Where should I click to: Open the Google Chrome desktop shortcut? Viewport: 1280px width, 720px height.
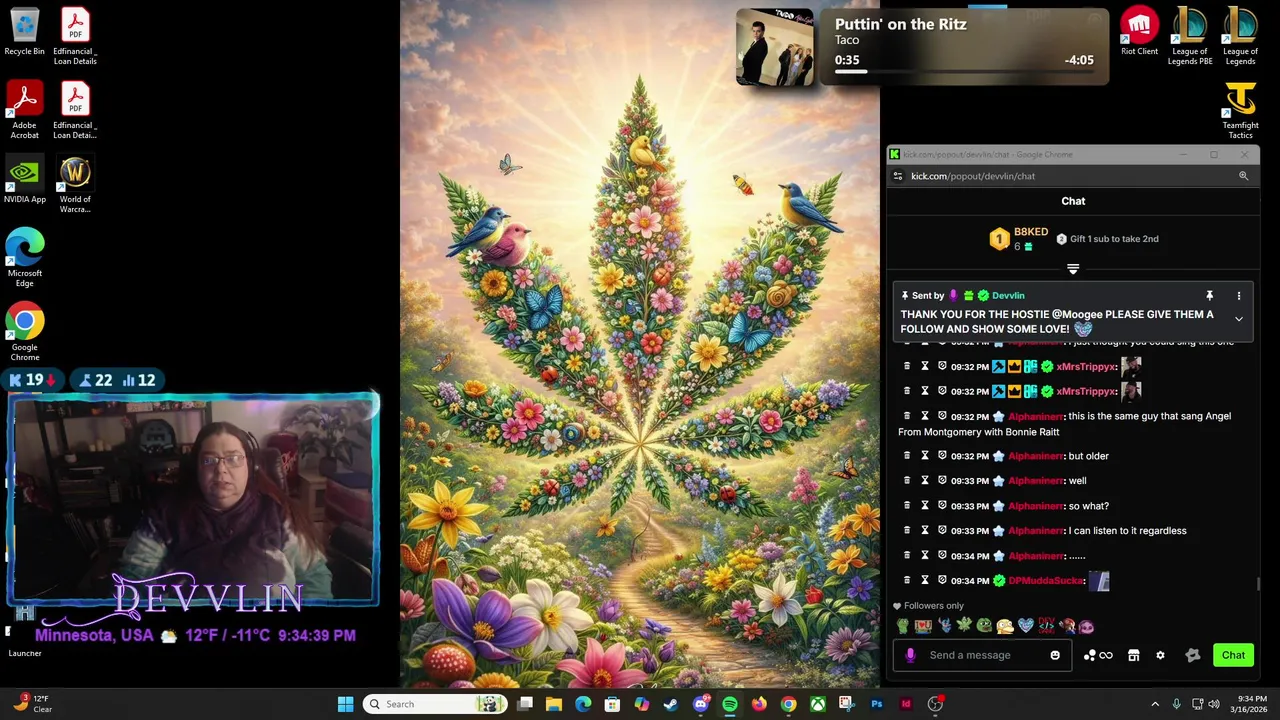click(x=24, y=333)
